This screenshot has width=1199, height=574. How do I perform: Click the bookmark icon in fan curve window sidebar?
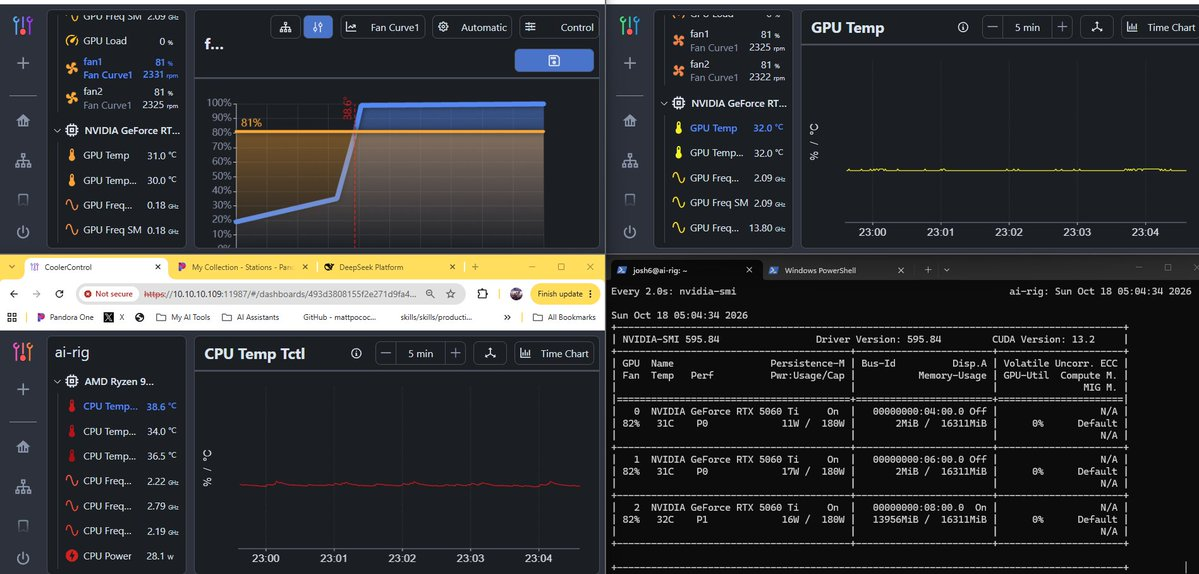[23, 199]
